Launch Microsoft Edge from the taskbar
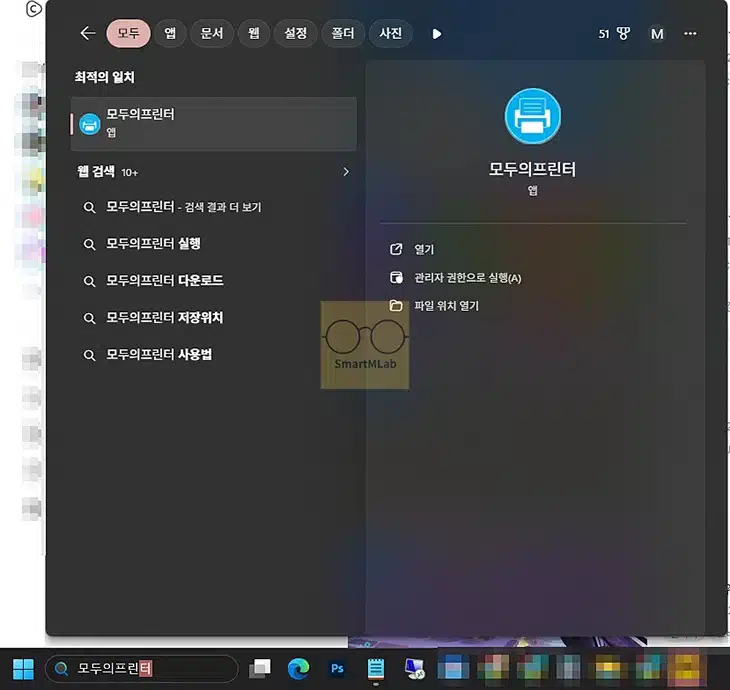This screenshot has height=690, width=730. point(298,669)
